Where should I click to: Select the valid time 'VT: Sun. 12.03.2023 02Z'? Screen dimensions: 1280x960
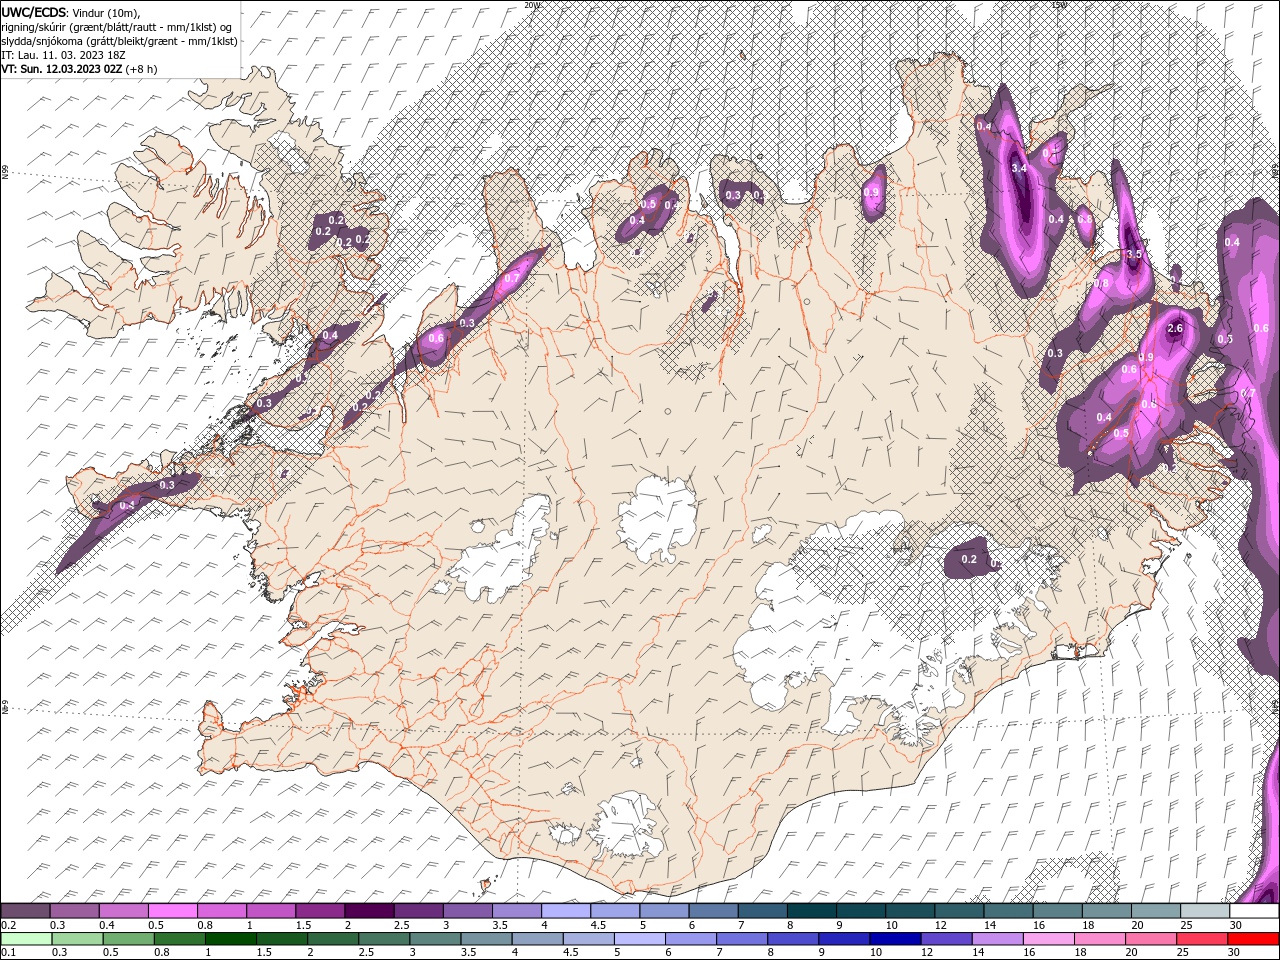[x=62, y=69]
